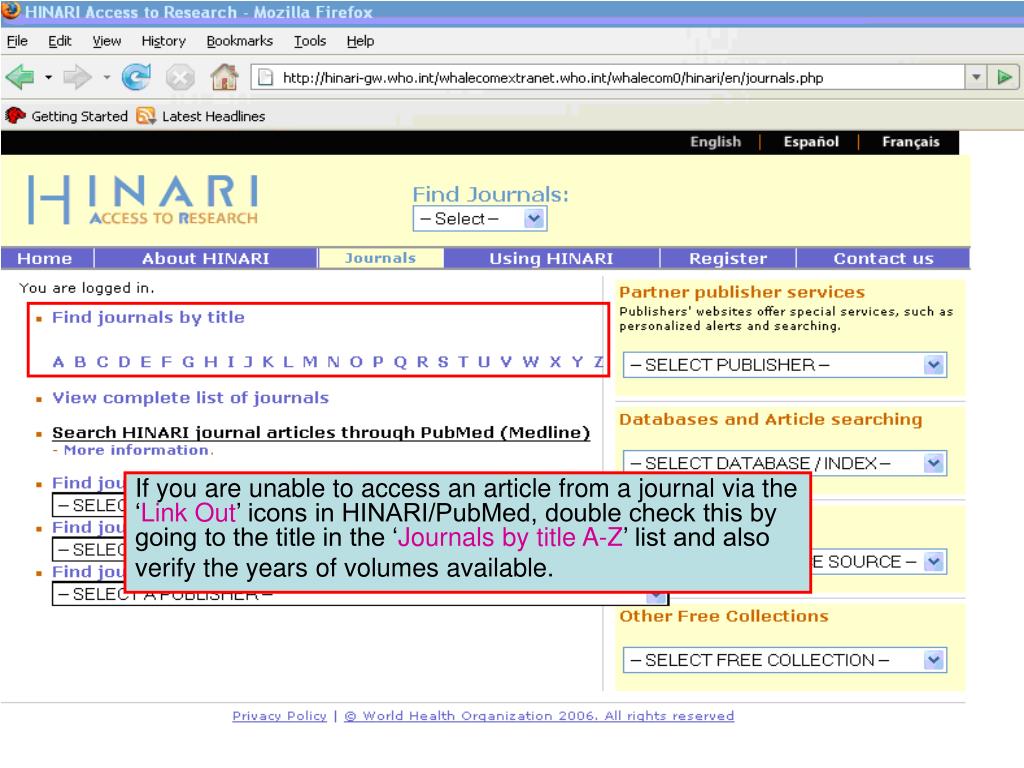The width and height of the screenshot is (1024, 768).
Task: Reload the page with the Refresh icon
Action: (136, 78)
